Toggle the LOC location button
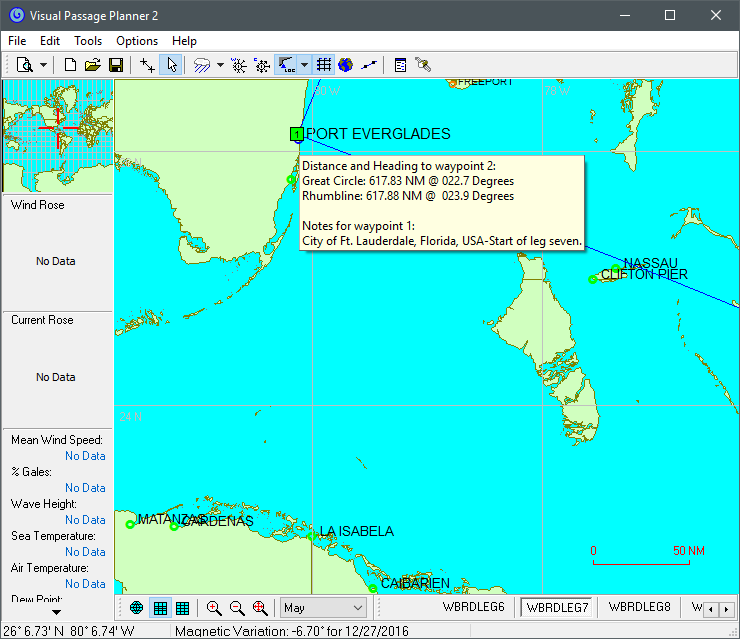 pos(286,65)
